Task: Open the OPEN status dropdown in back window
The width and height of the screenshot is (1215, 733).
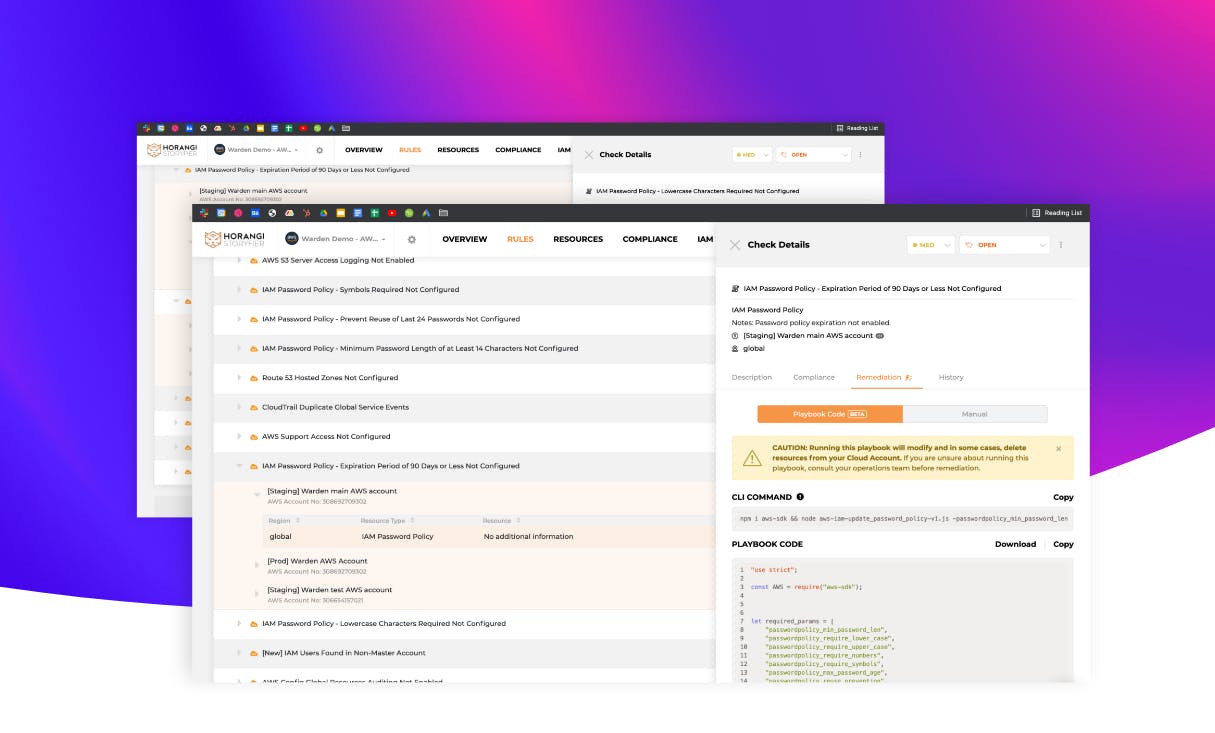Action: tap(813, 155)
